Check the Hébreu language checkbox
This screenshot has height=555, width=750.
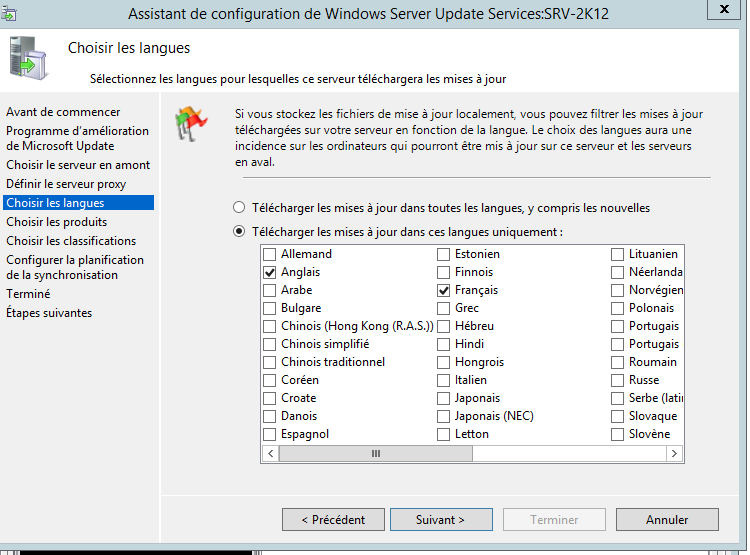pos(443,326)
